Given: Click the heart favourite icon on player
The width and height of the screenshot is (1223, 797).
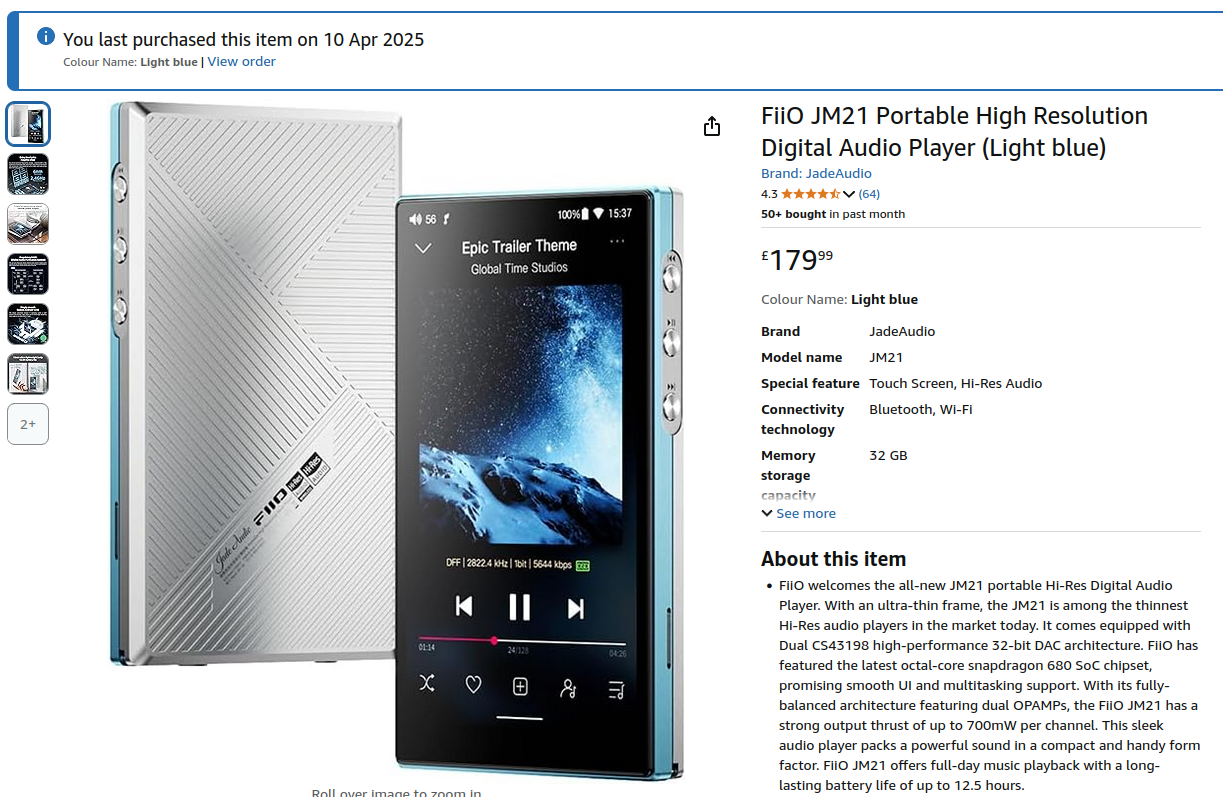Looking at the screenshot, I should click(x=474, y=686).
